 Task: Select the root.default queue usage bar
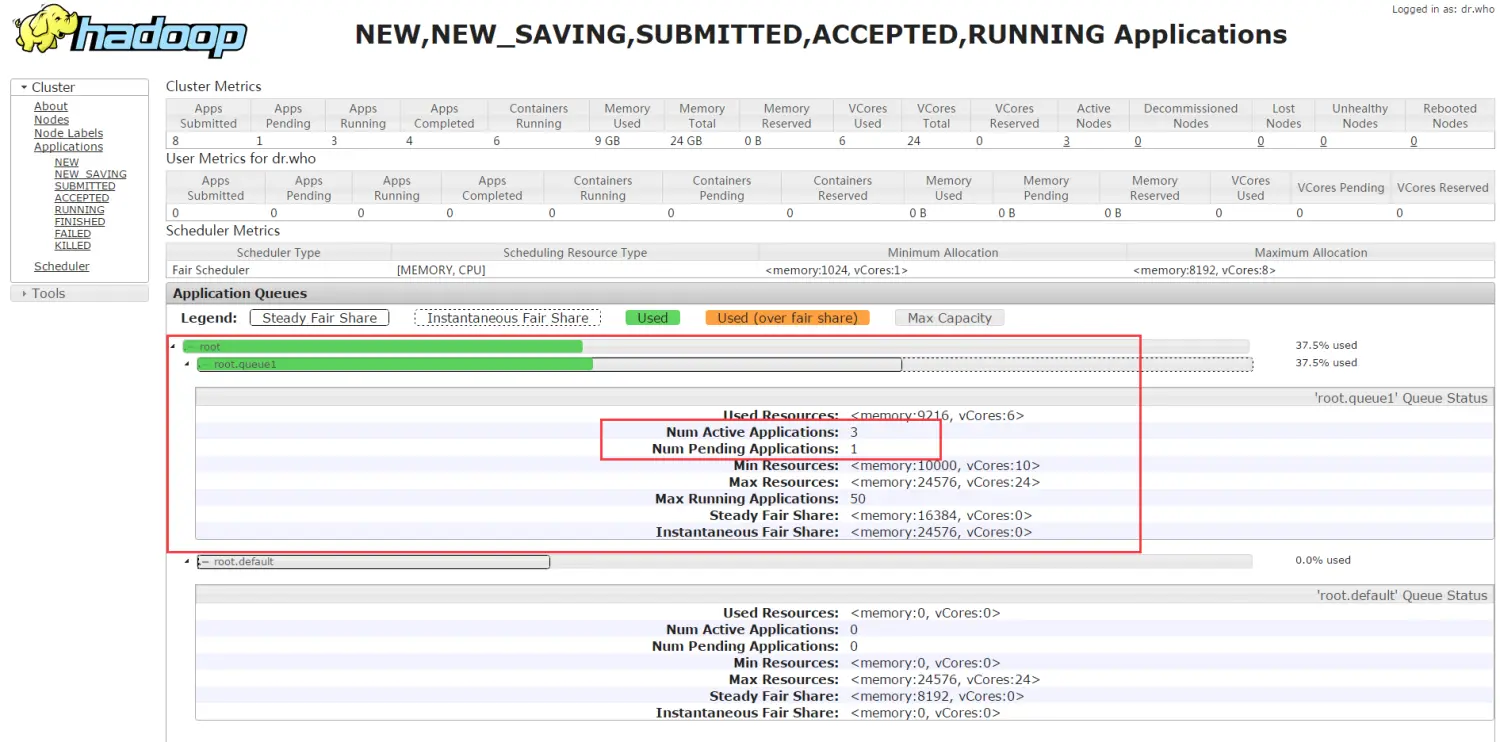(x=725, y=562)
